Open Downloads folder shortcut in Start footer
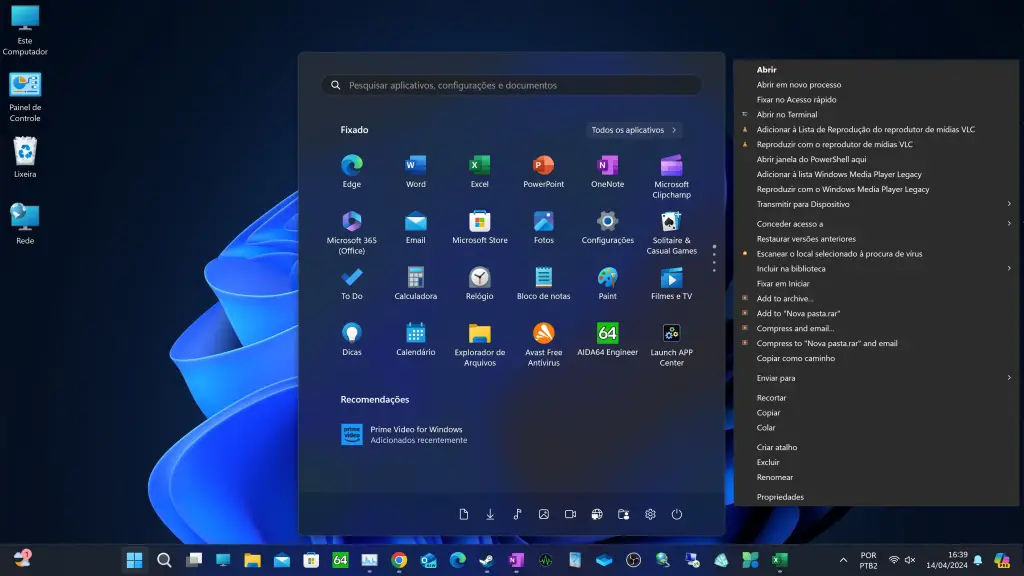The height and width of the screenshot is (576, 1024). pos(490,515)
